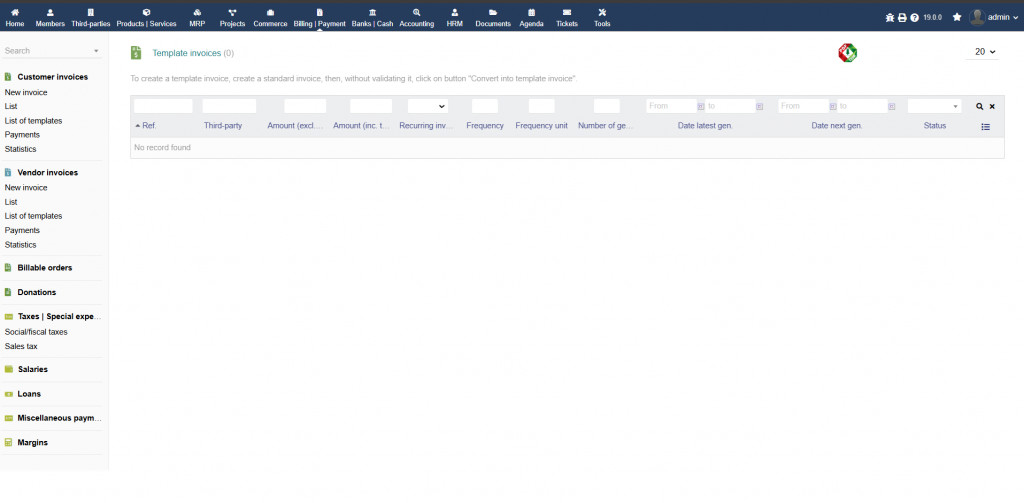The image size is (1024, 503).
Task: Click the Amount (excl.) filter field
Action: (x=305, y=106)
